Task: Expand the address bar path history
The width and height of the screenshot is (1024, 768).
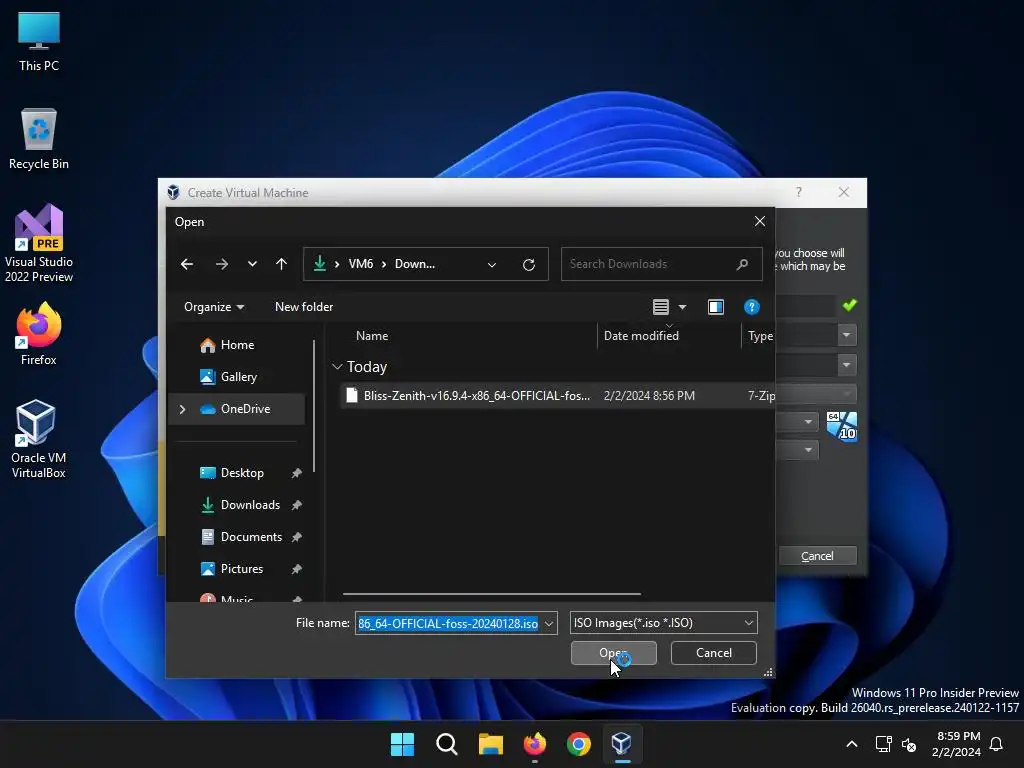Action: [492, 264]
